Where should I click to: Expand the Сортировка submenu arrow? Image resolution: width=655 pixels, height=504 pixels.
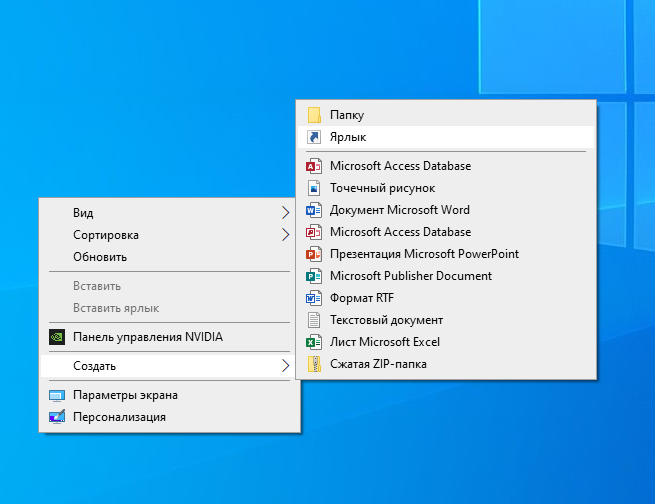285,235
